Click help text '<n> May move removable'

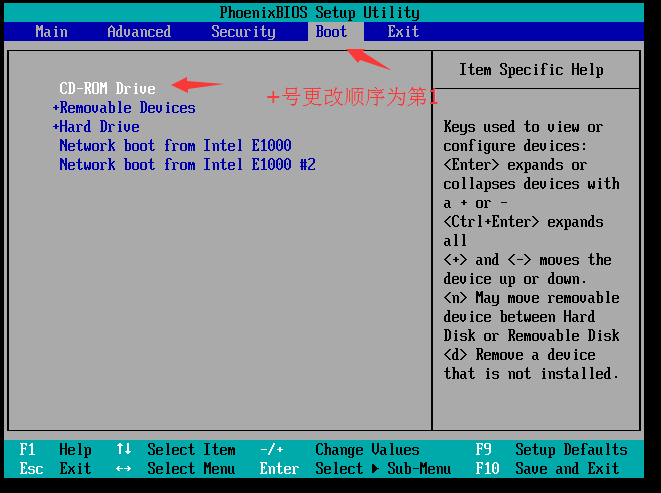(x=531, y=298)
